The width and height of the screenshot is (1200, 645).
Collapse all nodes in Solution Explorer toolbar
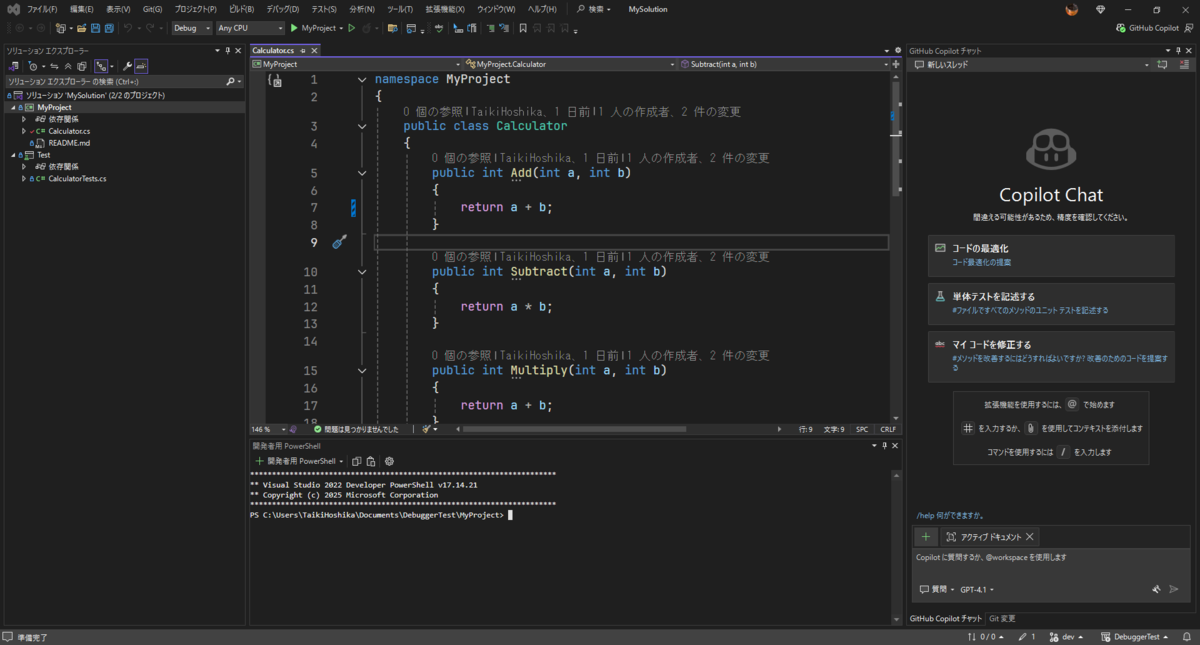tap(68, 65)
